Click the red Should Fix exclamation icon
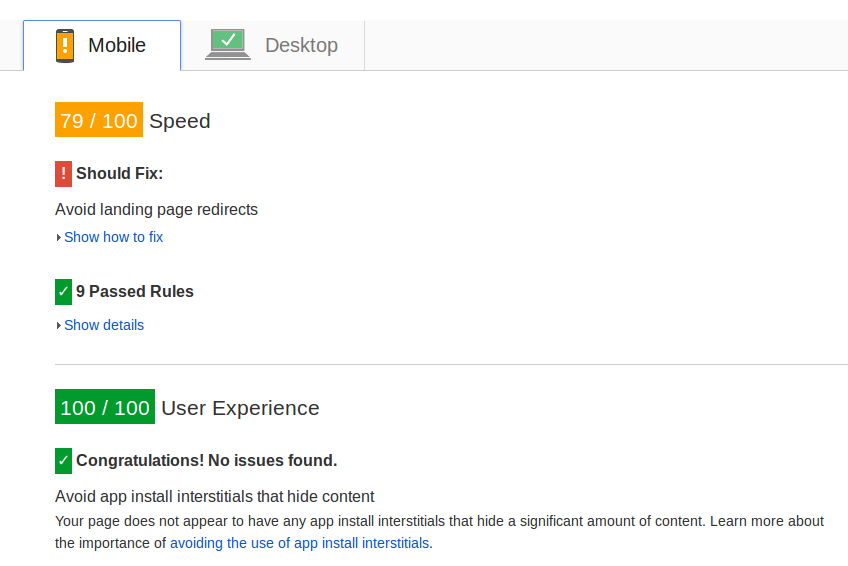This screenshot has width=848, height=566. point(63,174)
